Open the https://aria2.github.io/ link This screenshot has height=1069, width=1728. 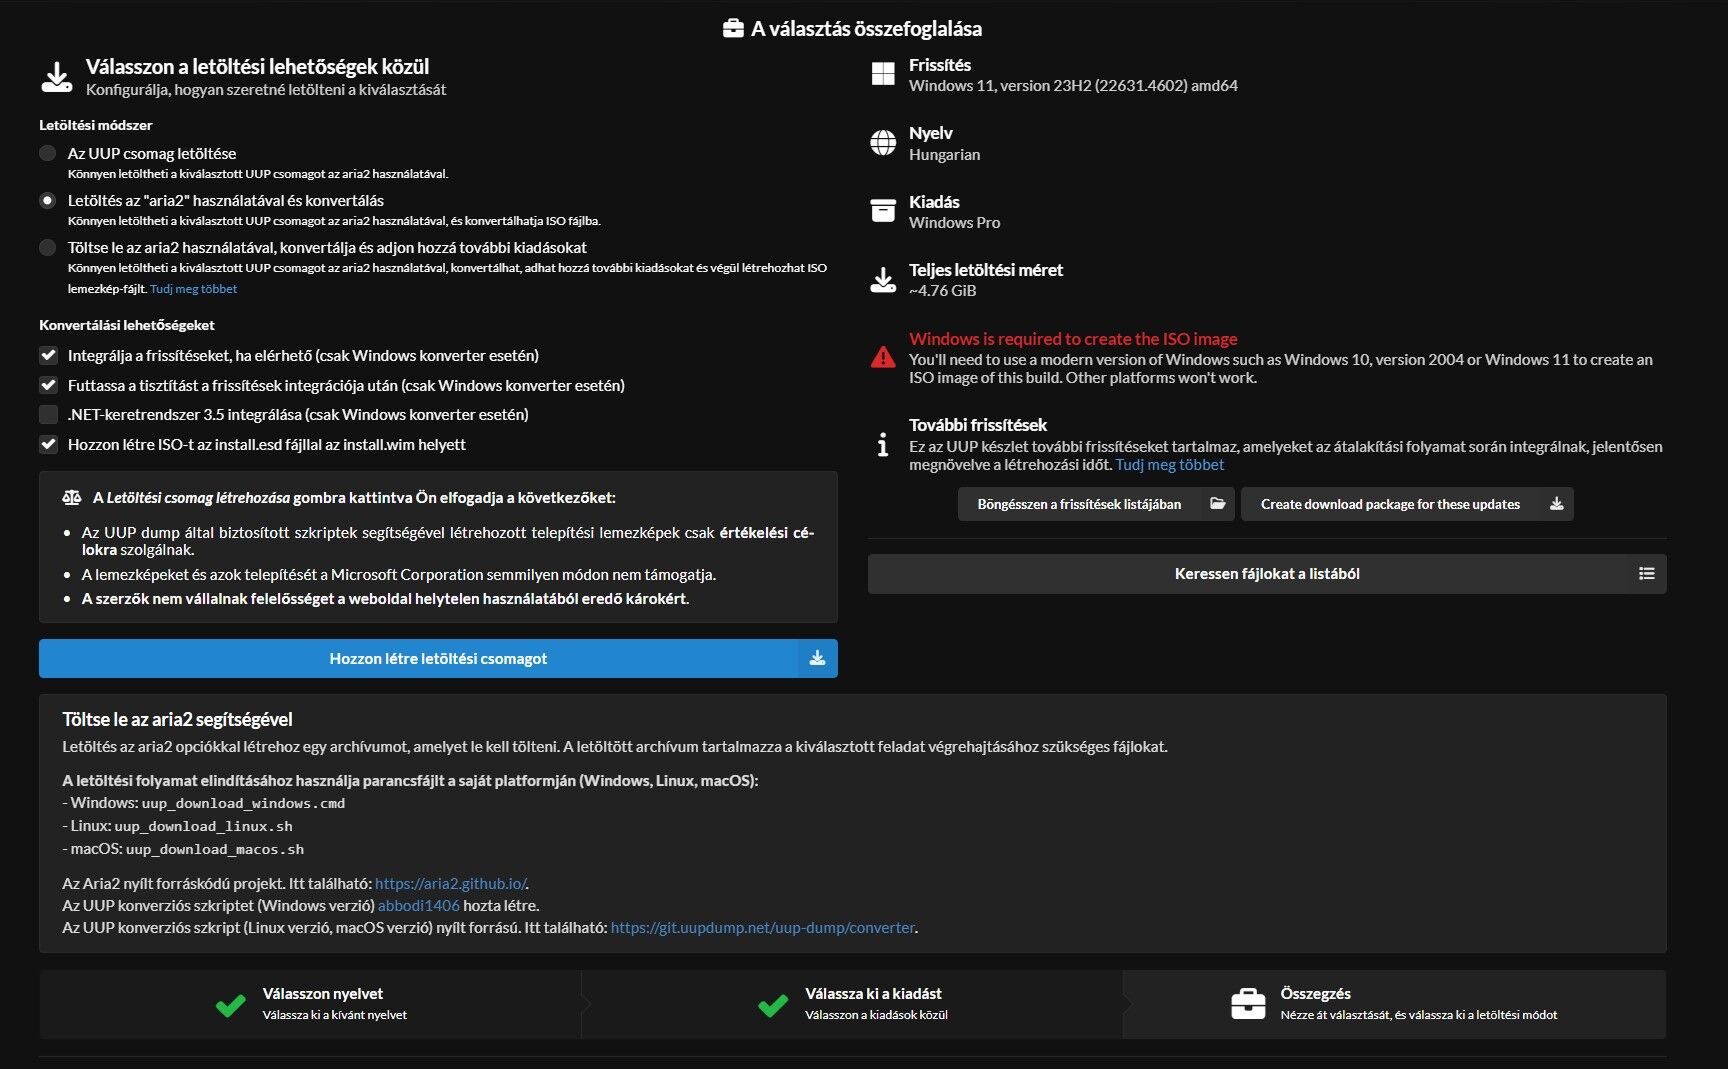[x=450, y=884]
